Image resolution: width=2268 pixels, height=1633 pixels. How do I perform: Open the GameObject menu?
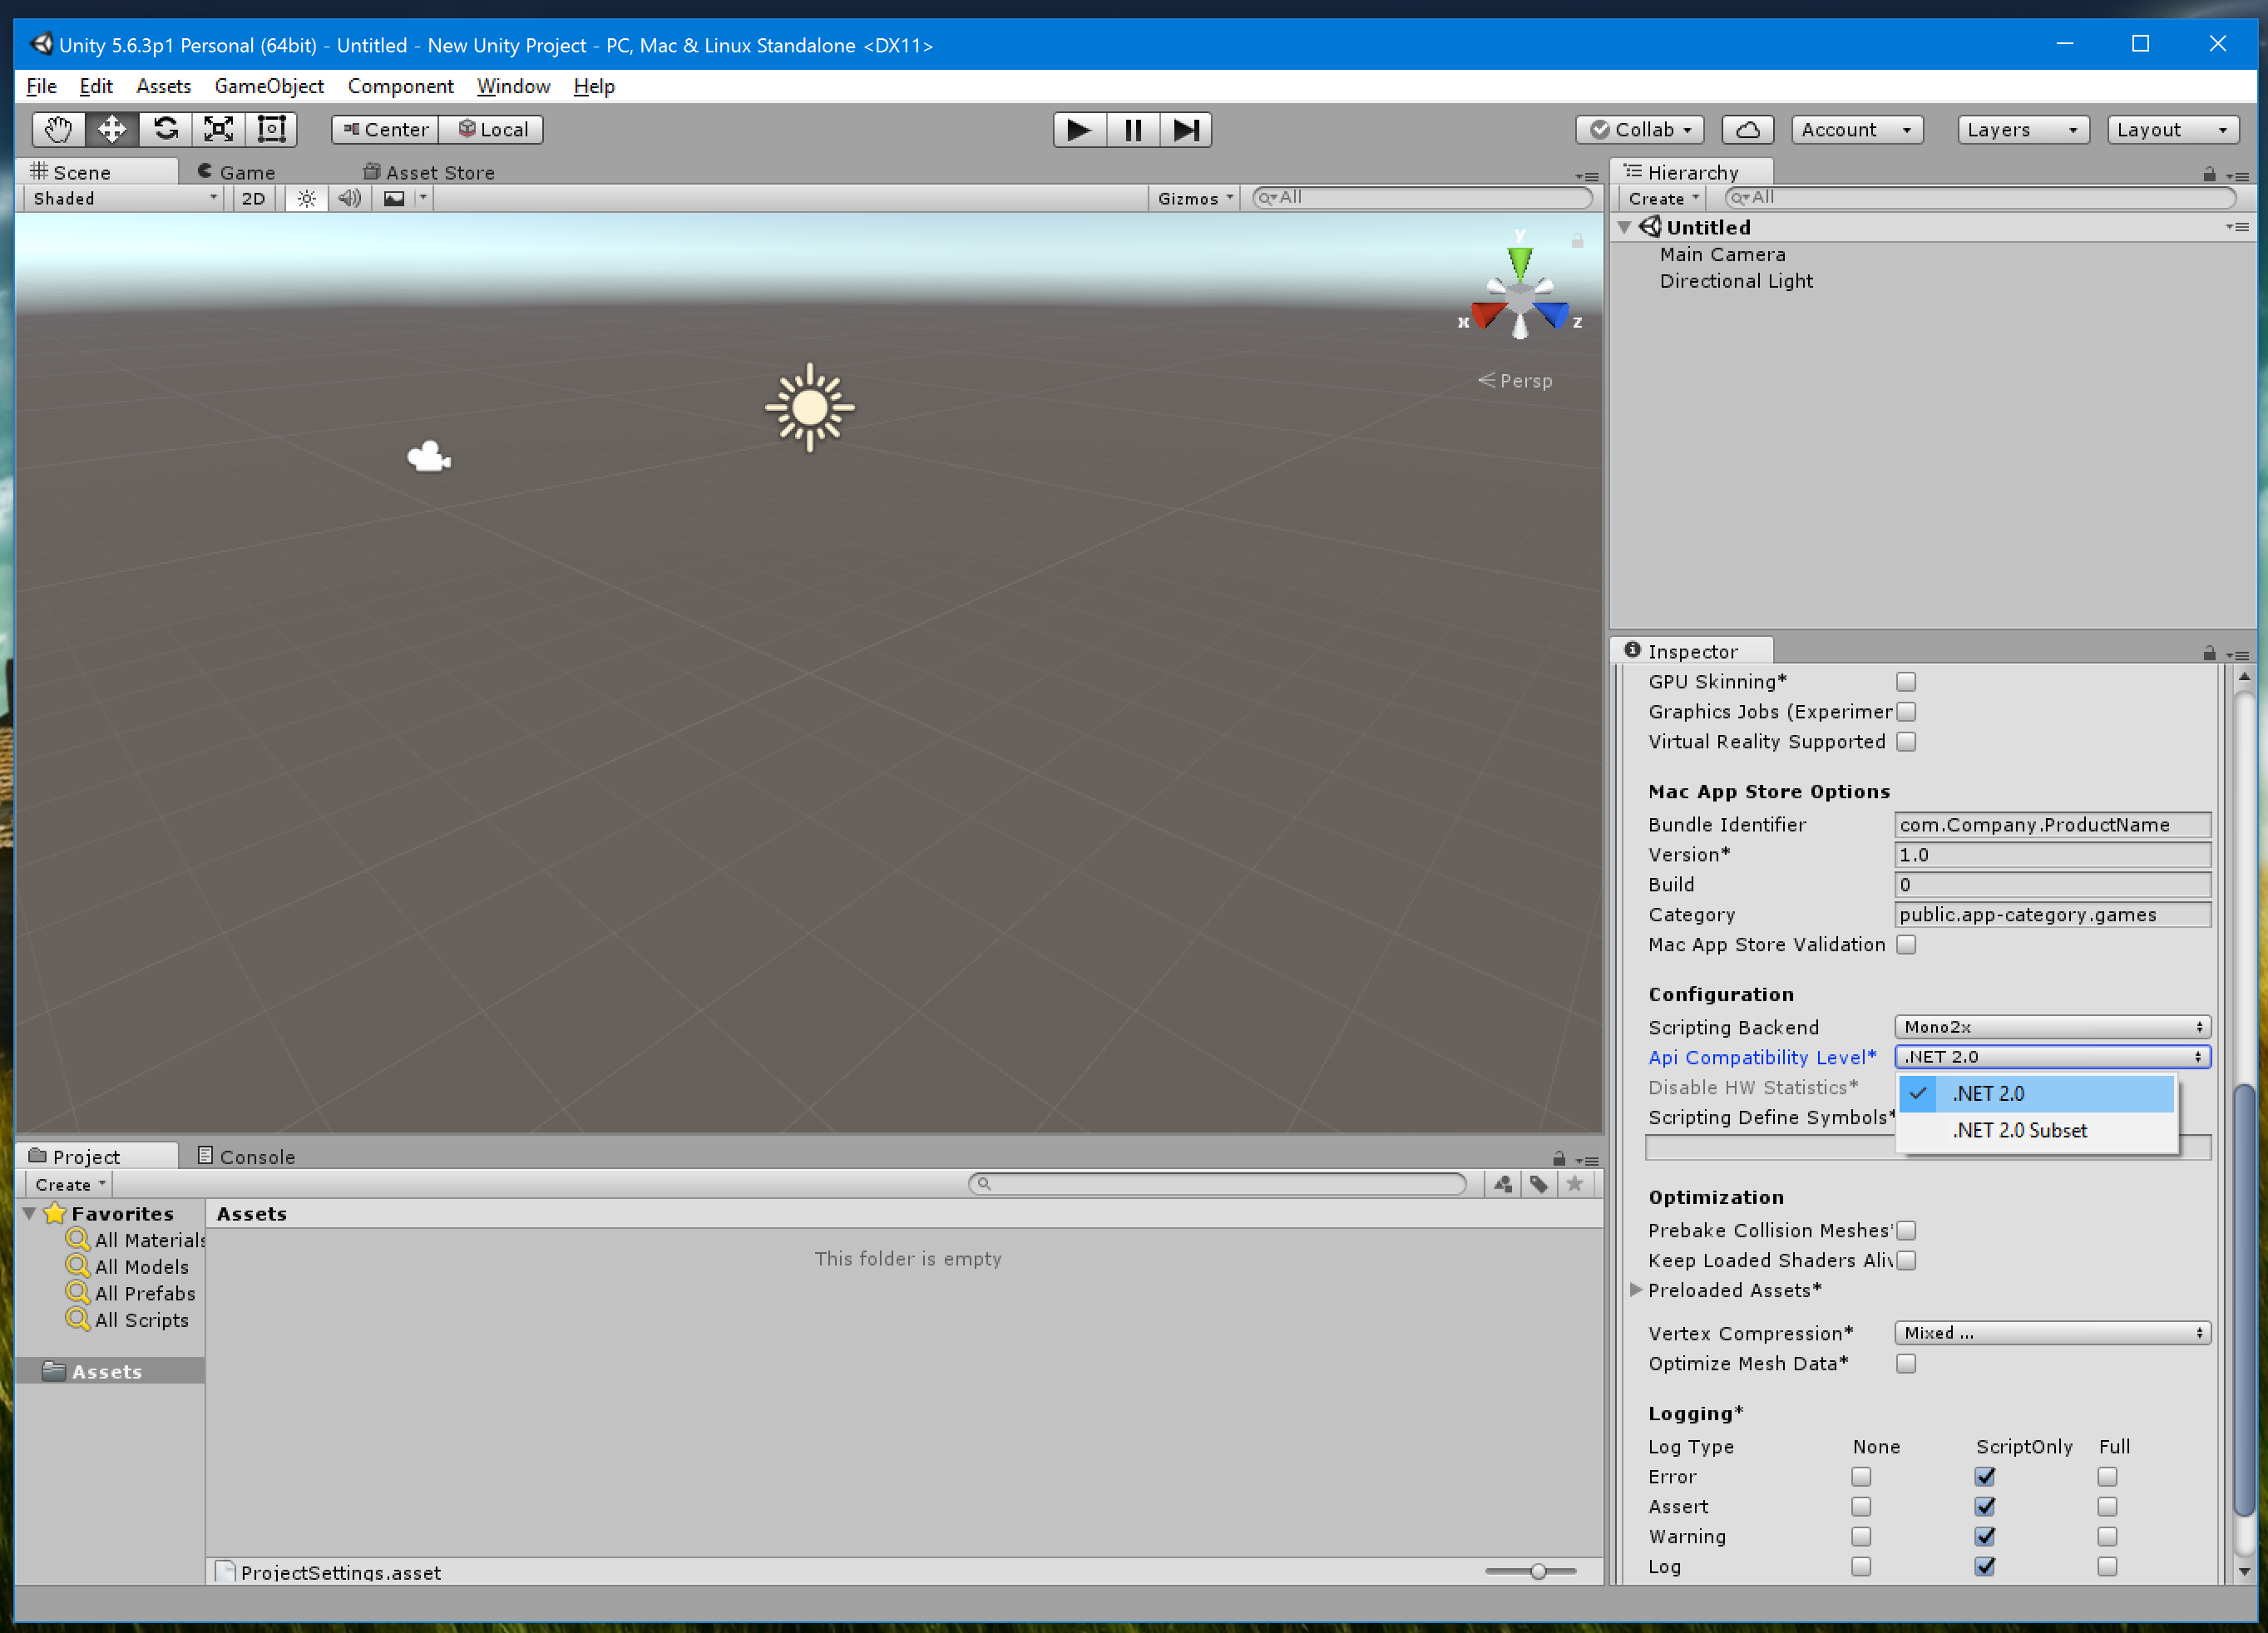(269, 86)
